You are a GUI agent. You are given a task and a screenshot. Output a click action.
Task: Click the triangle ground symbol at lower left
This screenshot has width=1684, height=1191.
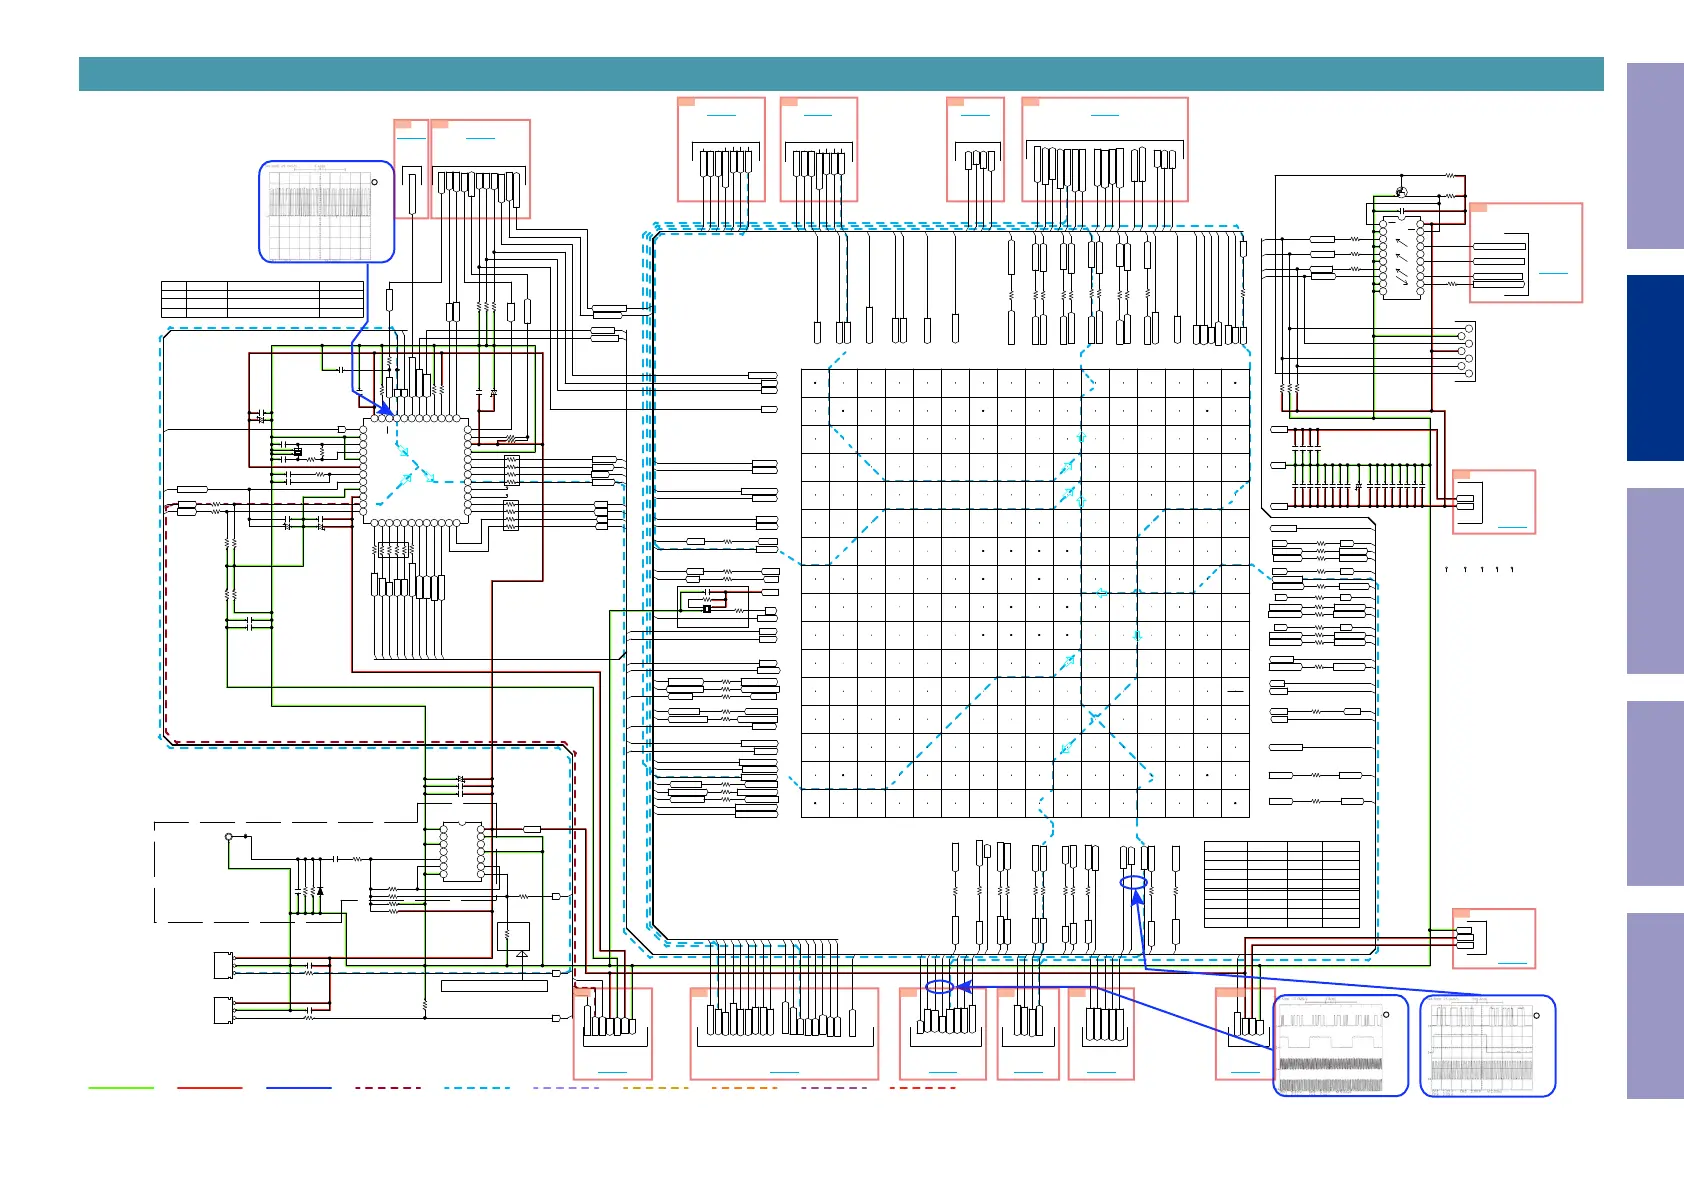522,954
